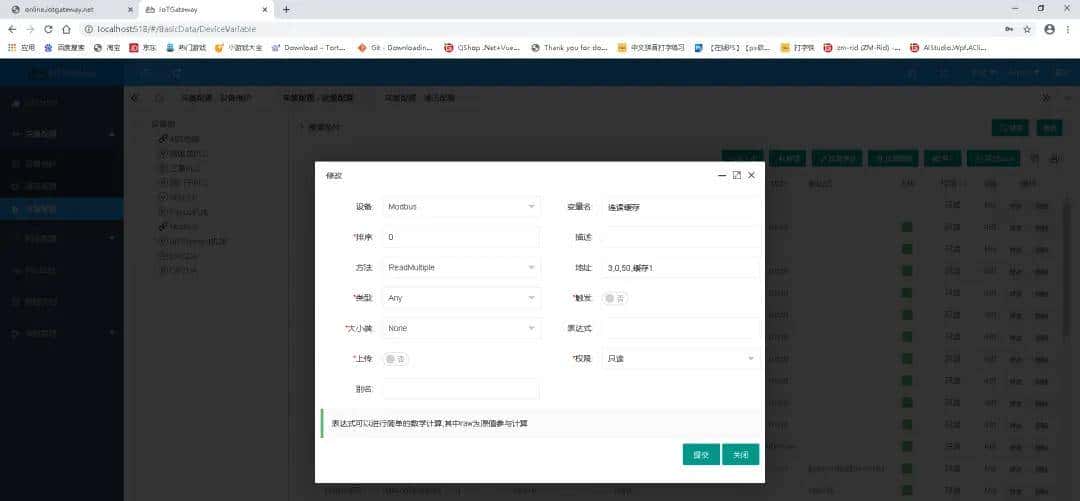
Task: Click the 排序 input field containing 0
Action: tap(461, 237)
